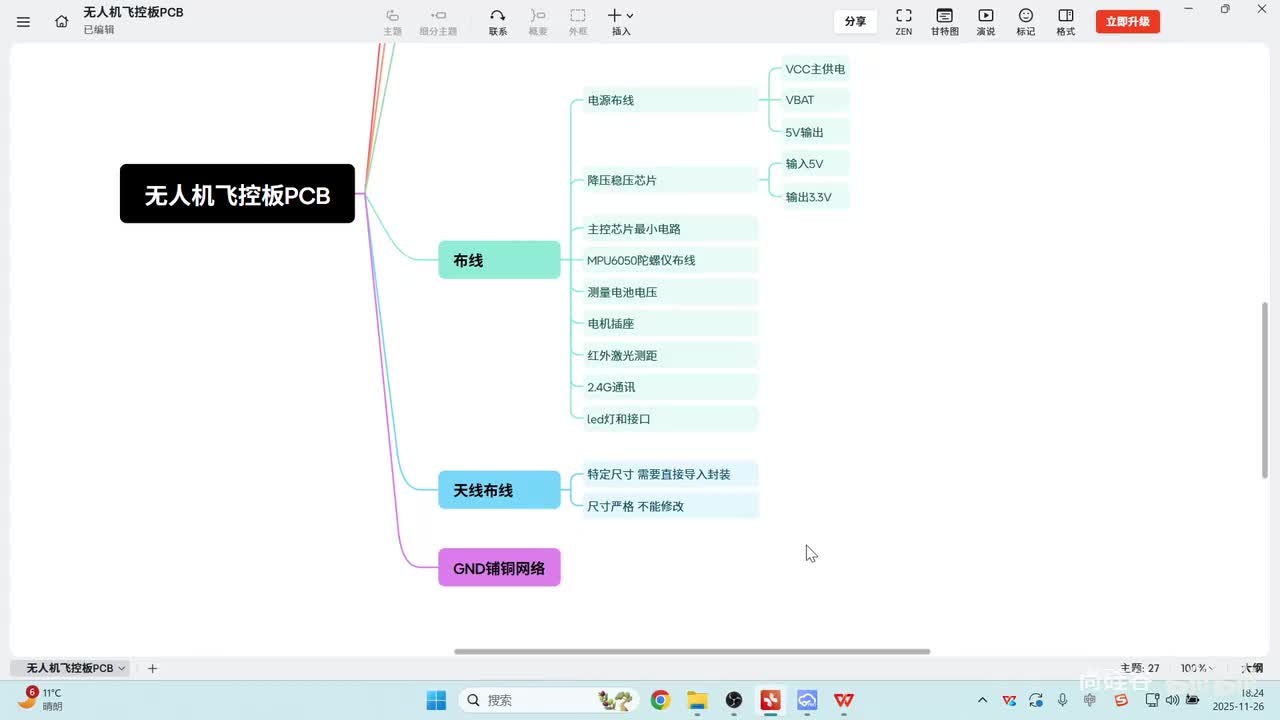This screenshot has width=1280, height=720.
Task: Select the 输入5V node
Action: click(x=815, y=164)
